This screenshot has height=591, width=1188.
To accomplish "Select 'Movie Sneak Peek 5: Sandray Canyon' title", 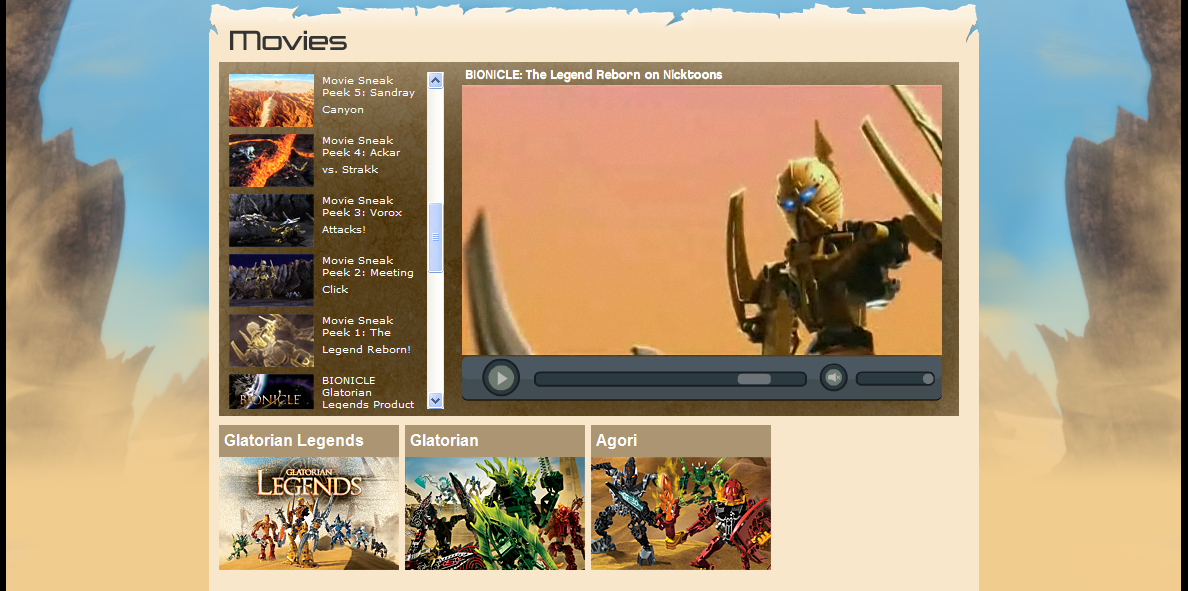I will tap(368, 95).
